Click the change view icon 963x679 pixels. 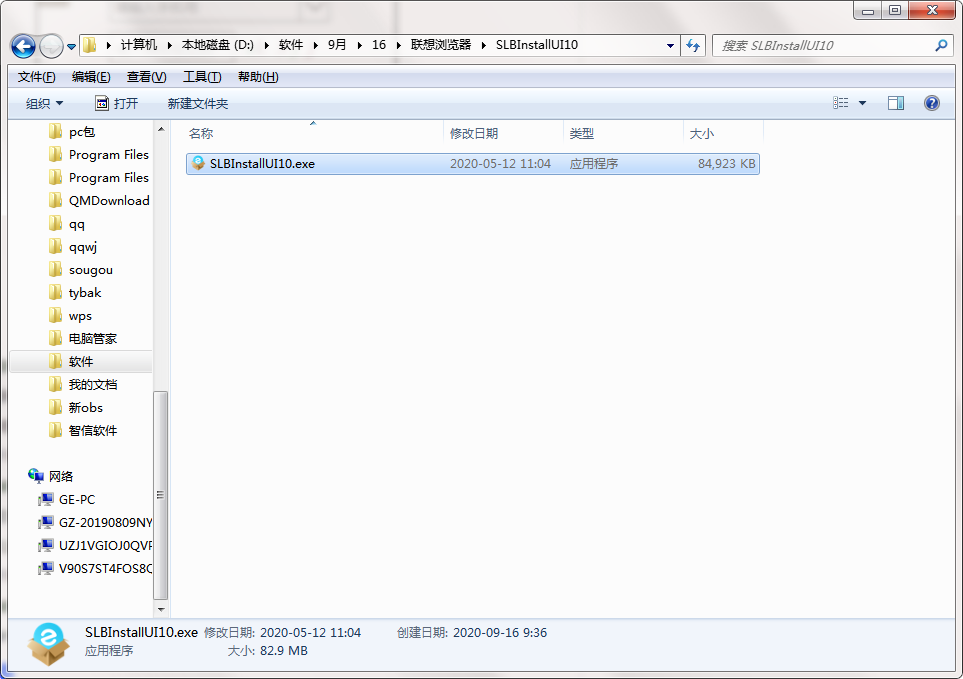pos(841,103)
